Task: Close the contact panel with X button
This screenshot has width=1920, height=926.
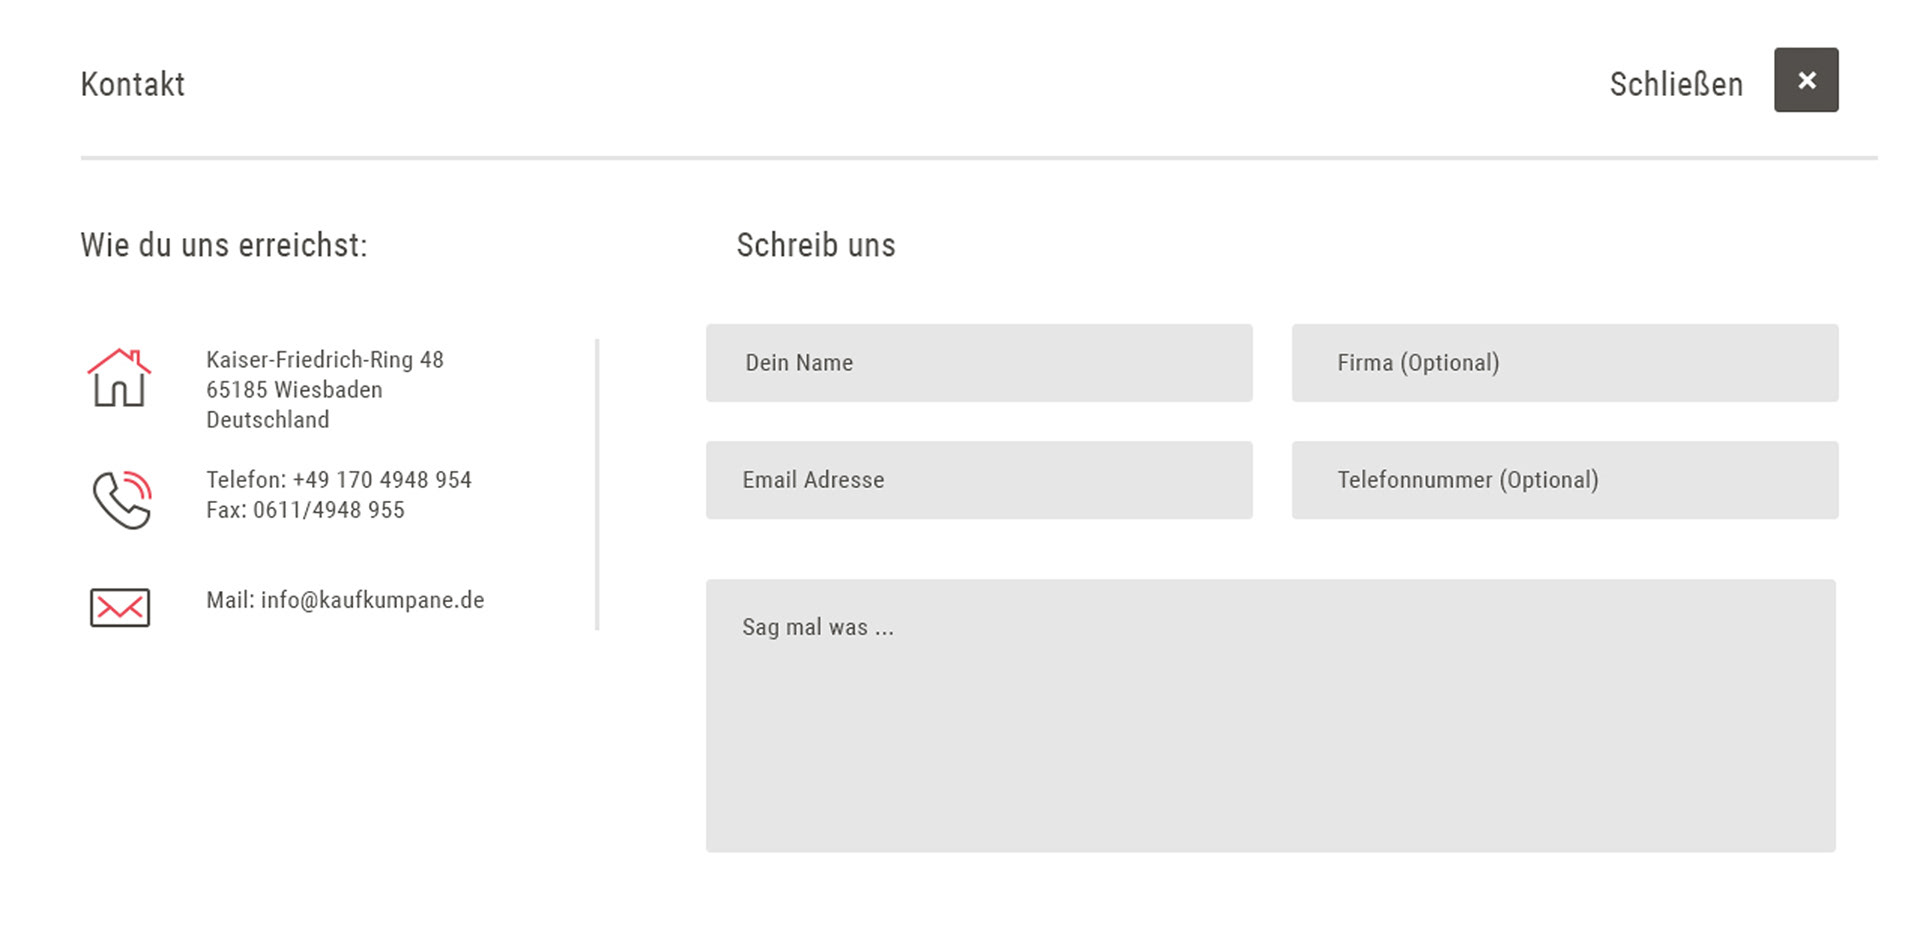Action: click(1806, 80)
